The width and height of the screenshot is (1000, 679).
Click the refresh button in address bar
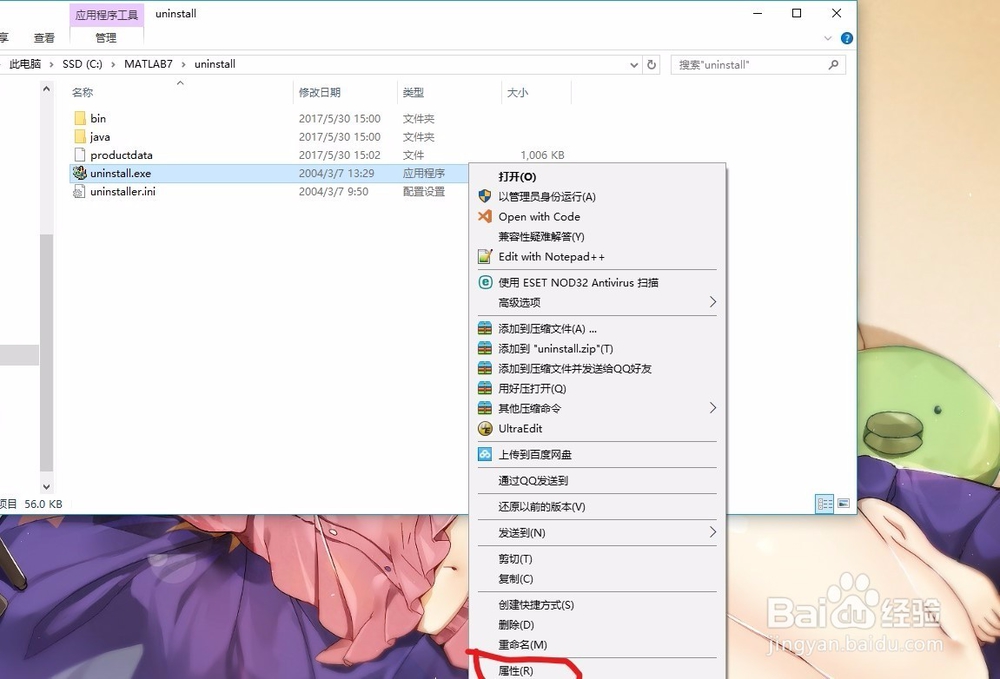tap(651, 64)
